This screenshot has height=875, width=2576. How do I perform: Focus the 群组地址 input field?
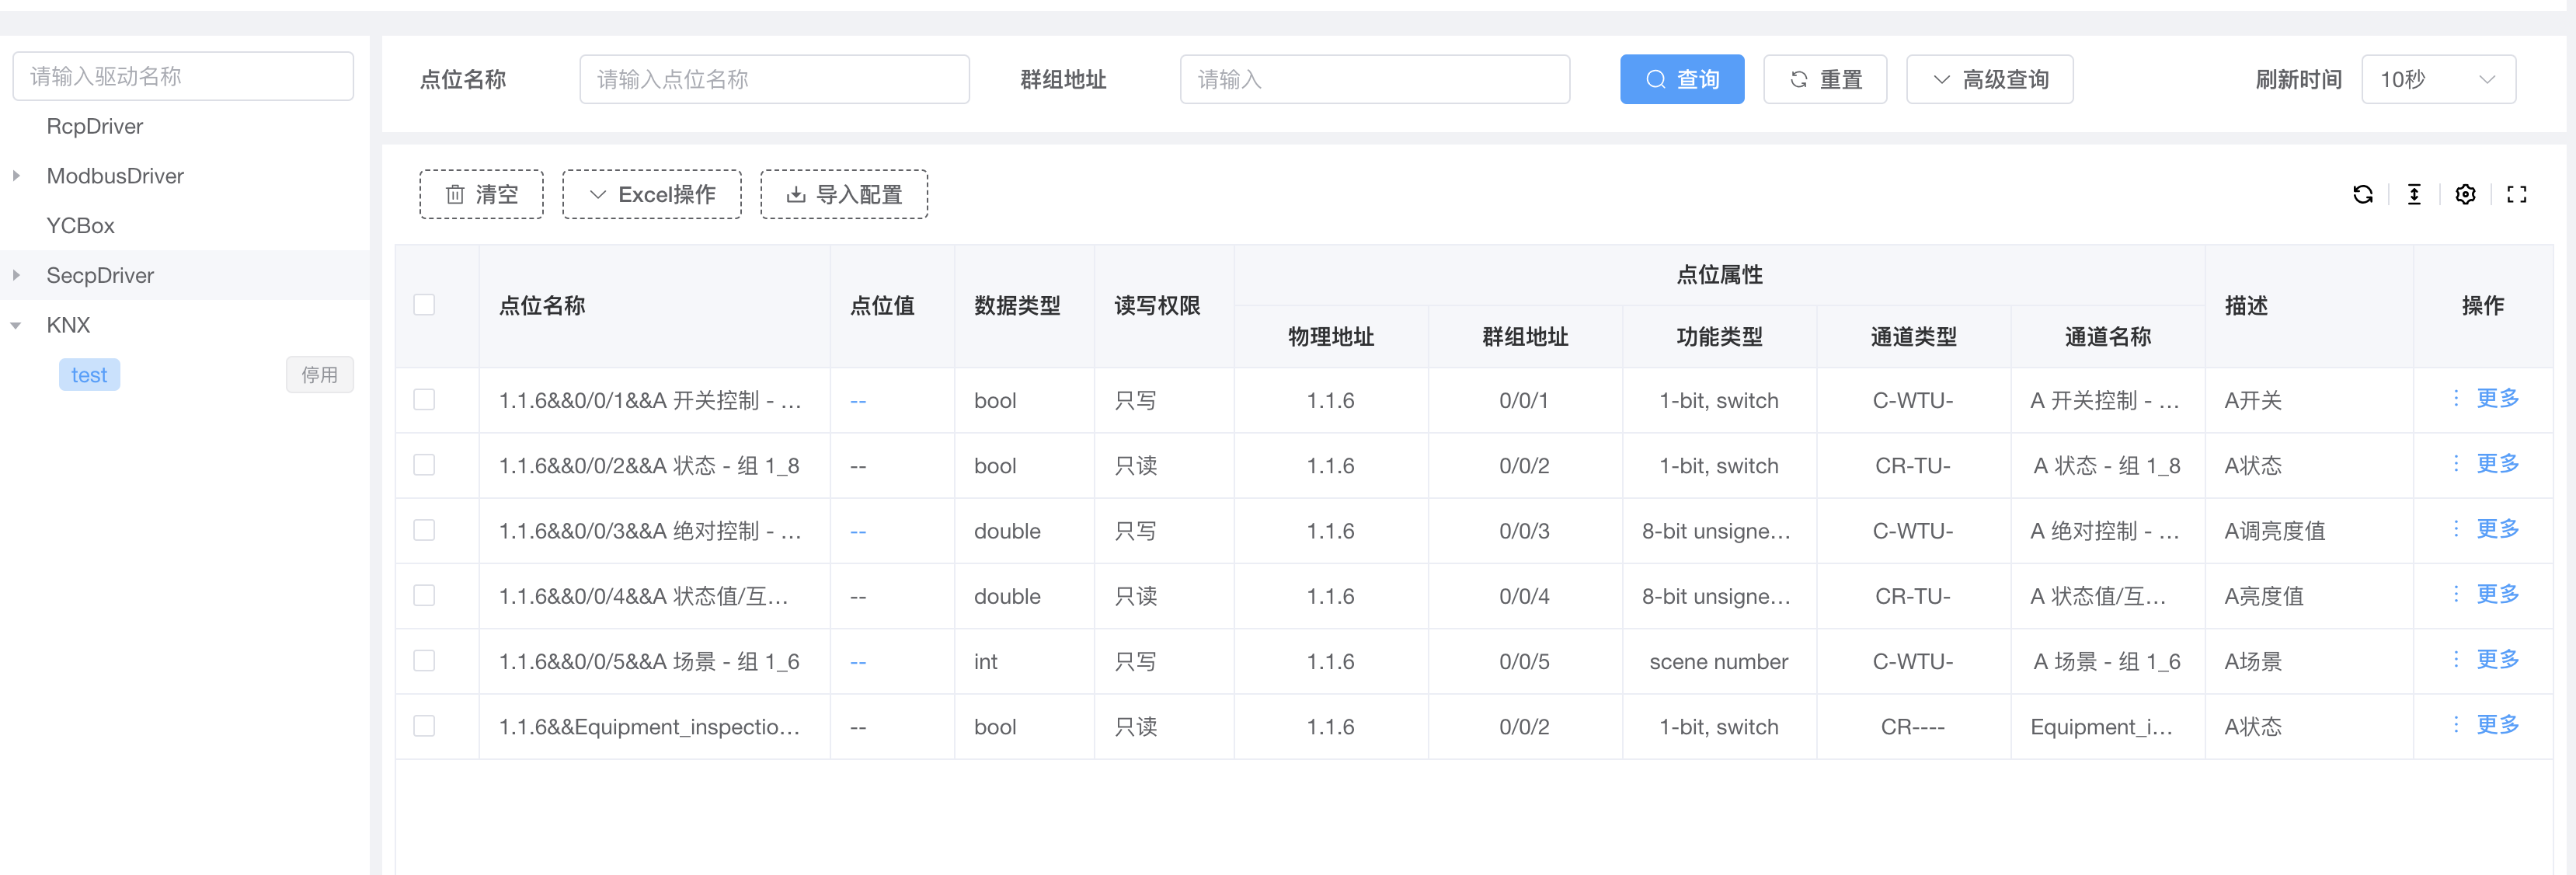pos(1374,79)
